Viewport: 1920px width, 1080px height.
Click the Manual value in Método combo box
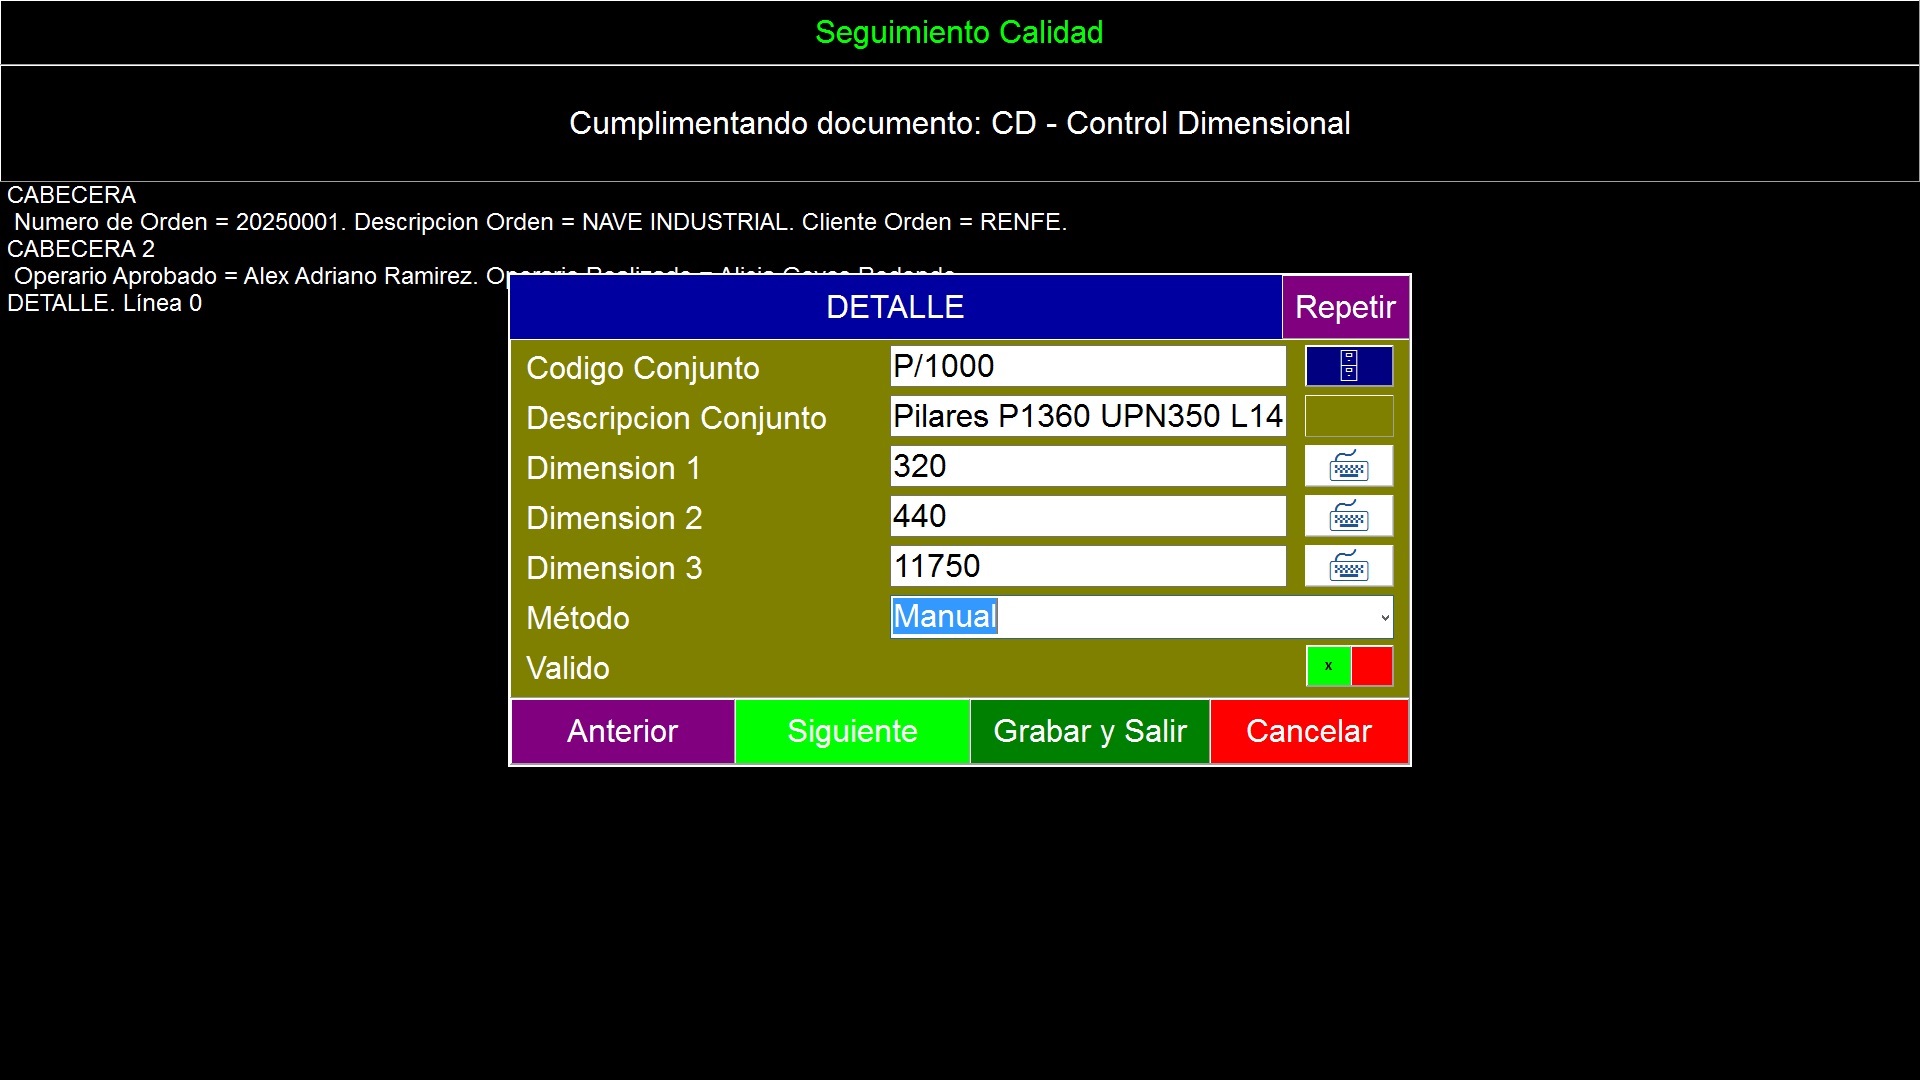pyautogui.click(x=945, y=617)
